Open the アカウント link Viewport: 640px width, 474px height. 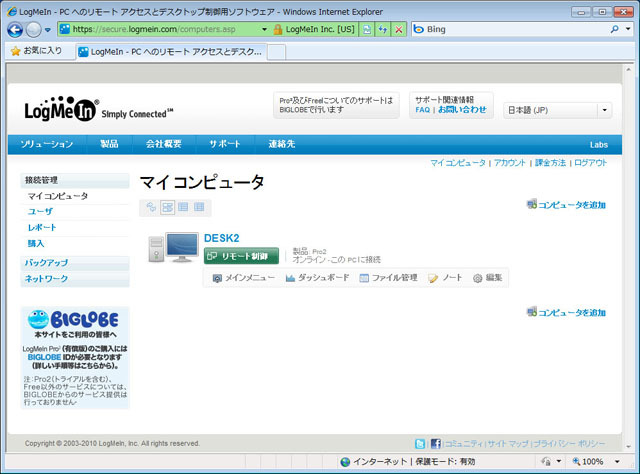pos(510,163)
